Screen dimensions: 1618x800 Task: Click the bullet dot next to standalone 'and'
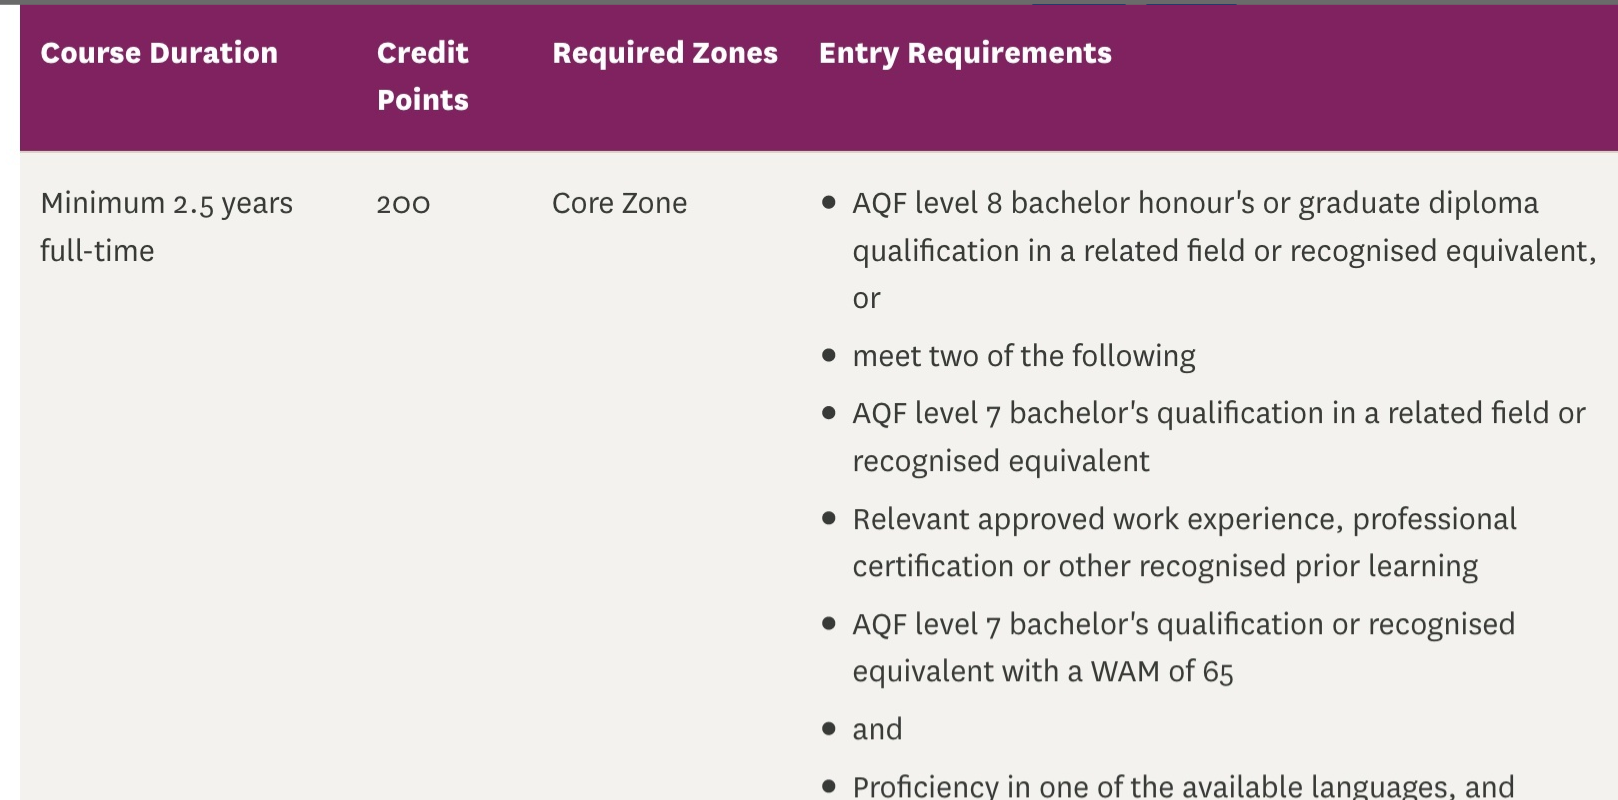coord(828,728)
